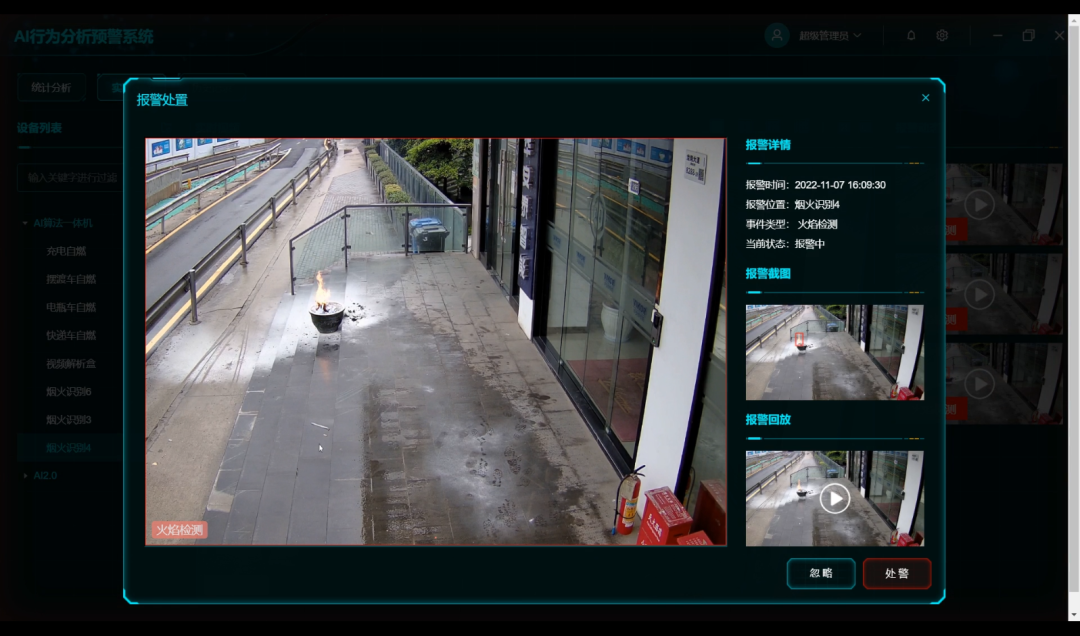1080x636 pixels.
Task: Click the main alarm camera image
Action: [x=435, y=342]
